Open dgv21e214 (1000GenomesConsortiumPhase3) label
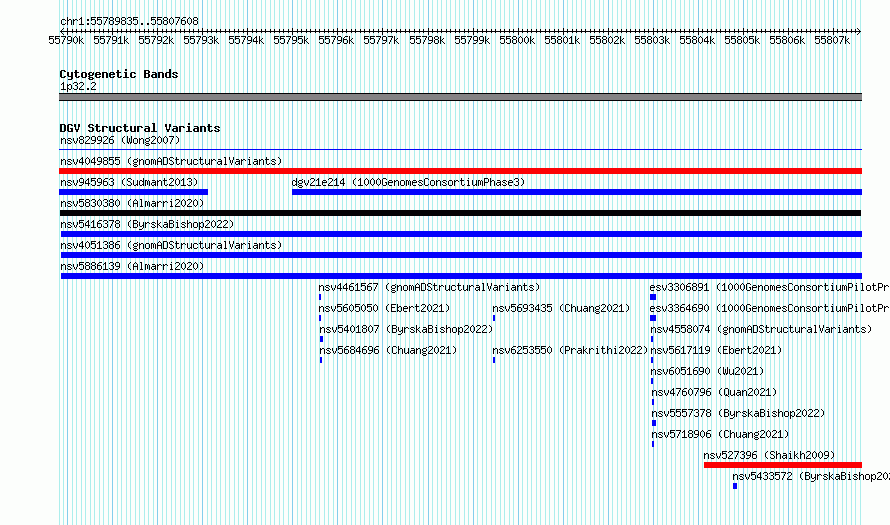 408,182
